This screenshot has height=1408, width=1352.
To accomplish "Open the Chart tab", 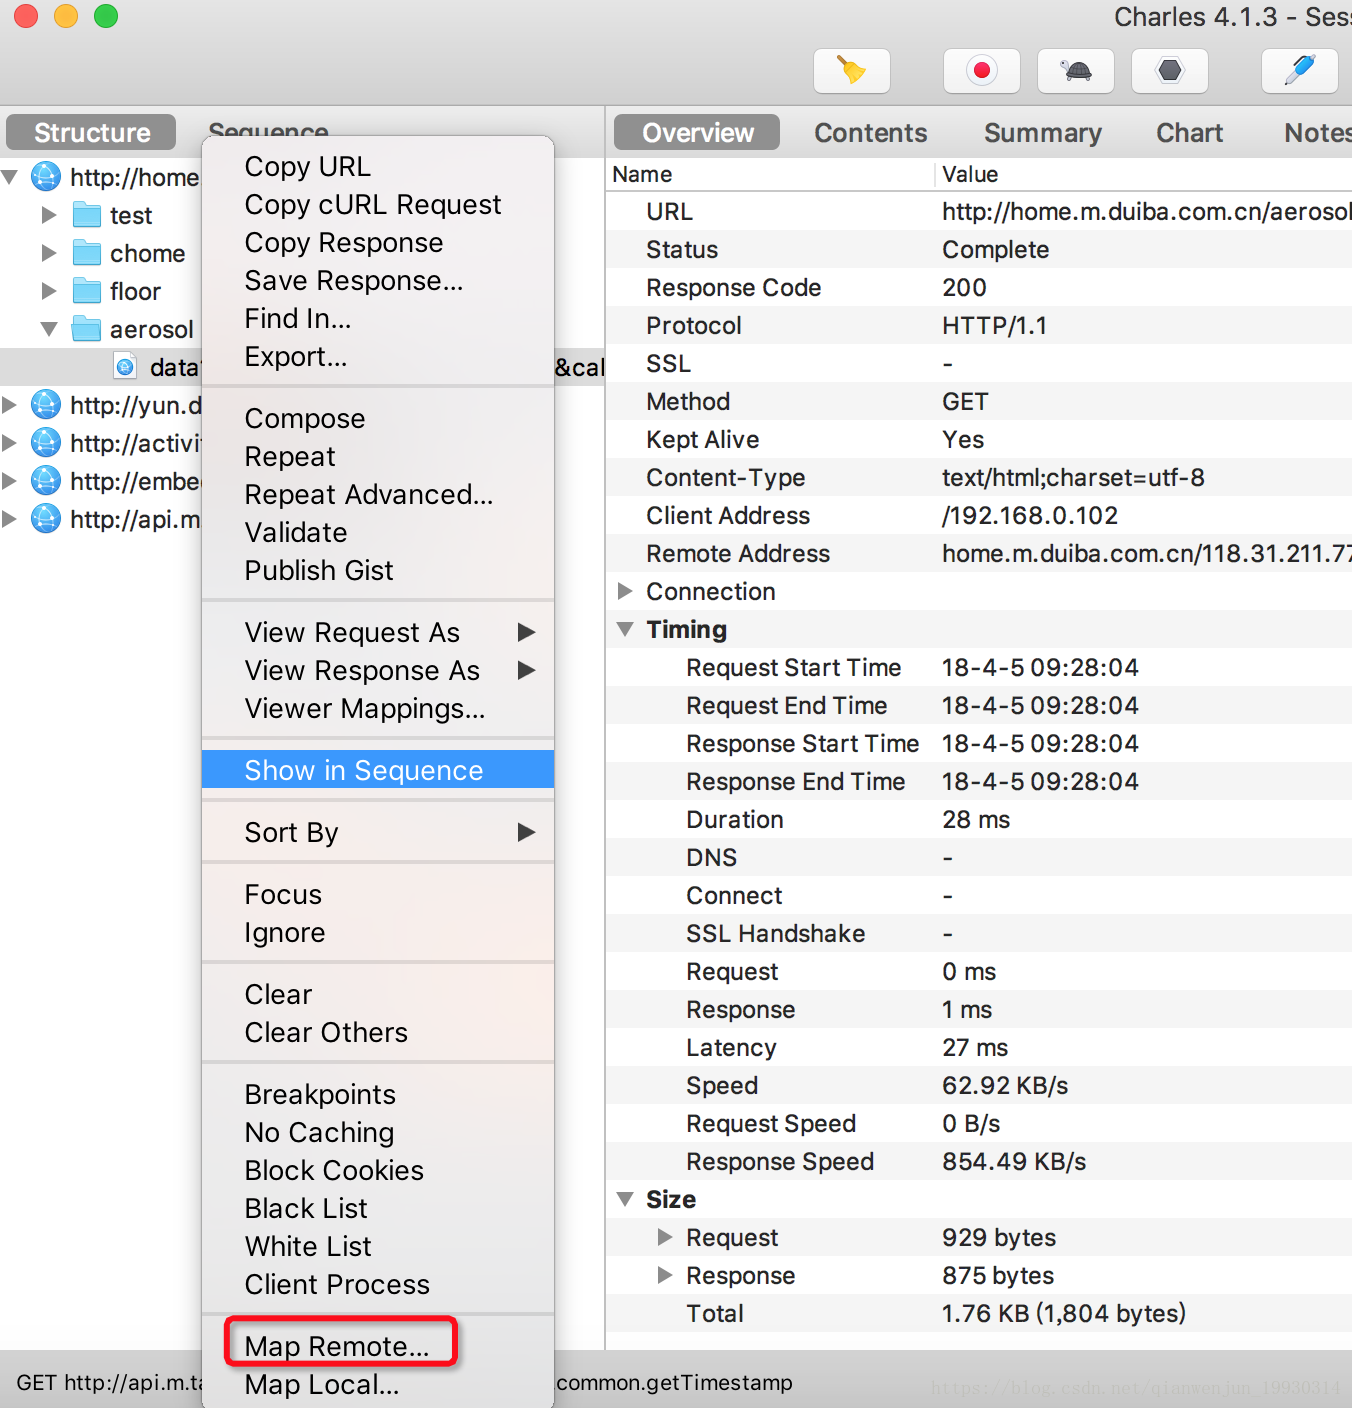I will pos(1190,133).
